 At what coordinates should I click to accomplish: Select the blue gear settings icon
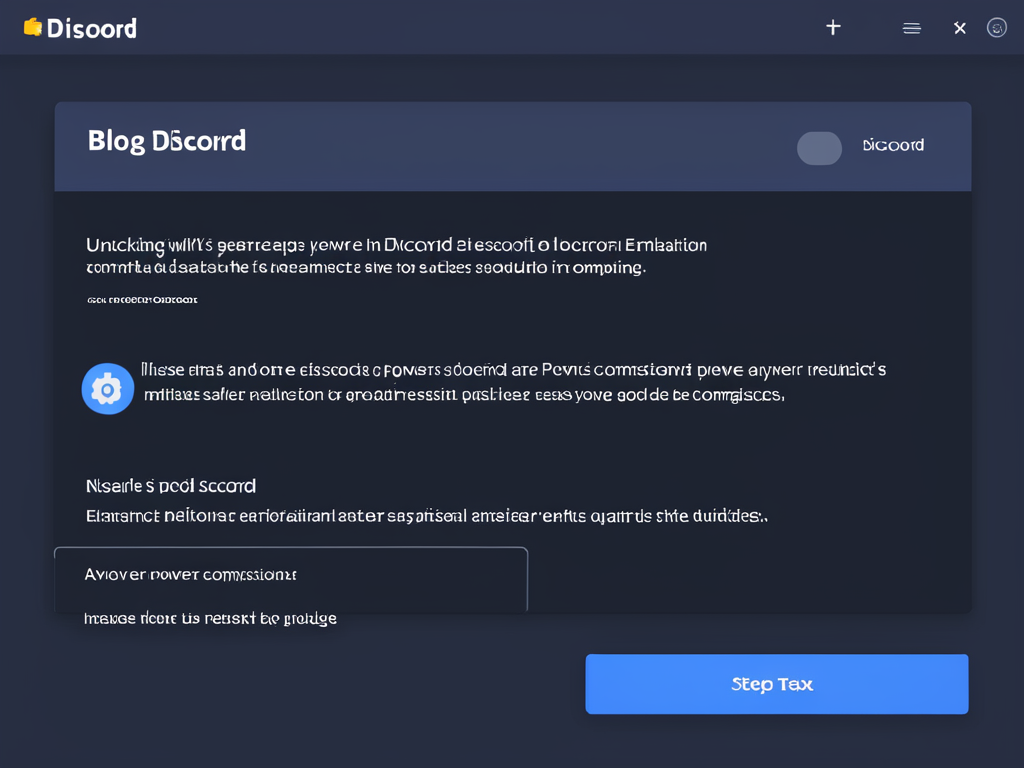tap(107, 388)
